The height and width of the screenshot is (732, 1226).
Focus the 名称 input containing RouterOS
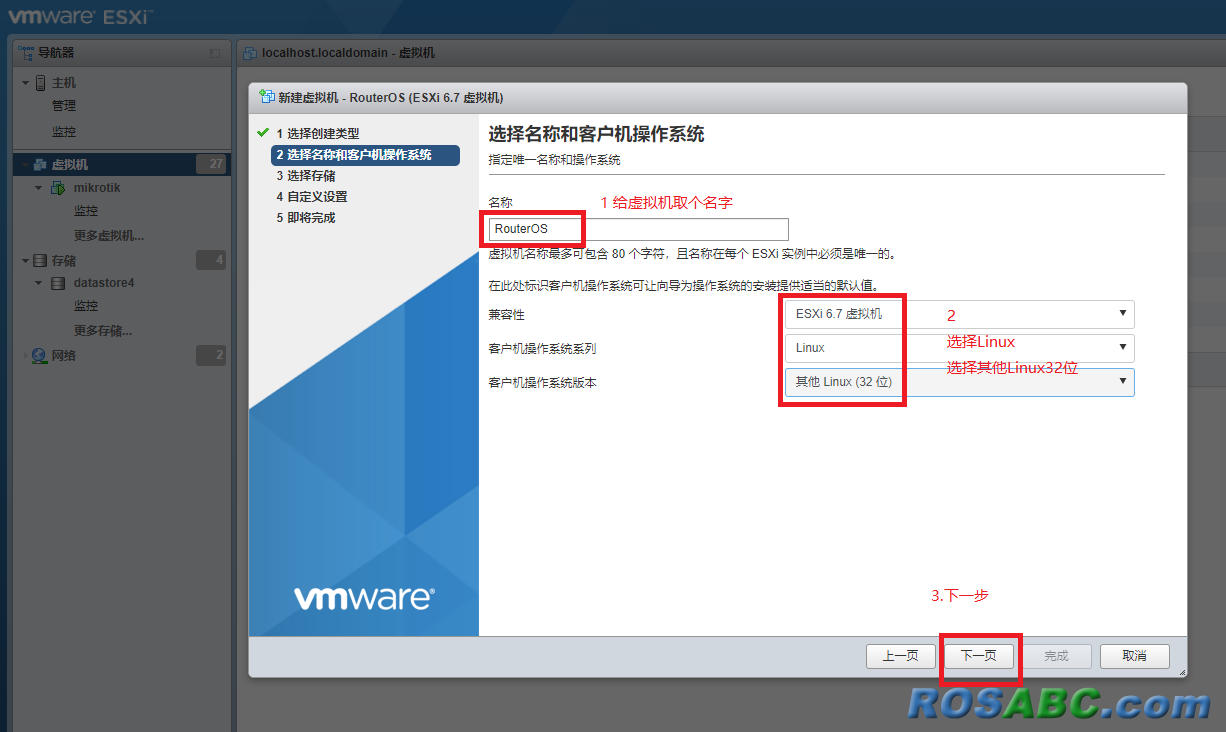point(638,229)
